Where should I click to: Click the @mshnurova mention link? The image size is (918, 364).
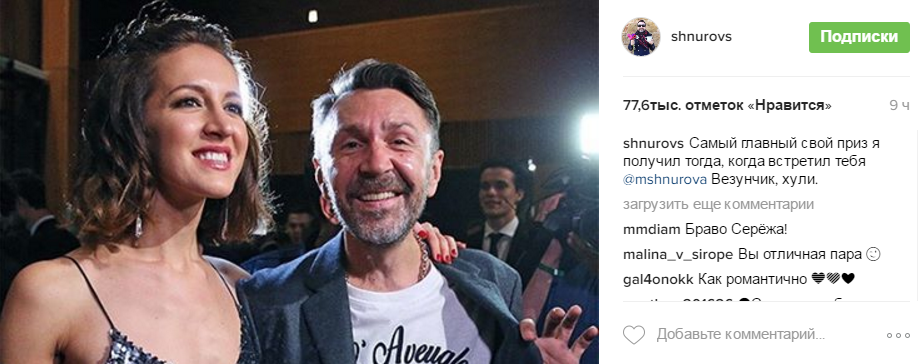tap(666, 180)
